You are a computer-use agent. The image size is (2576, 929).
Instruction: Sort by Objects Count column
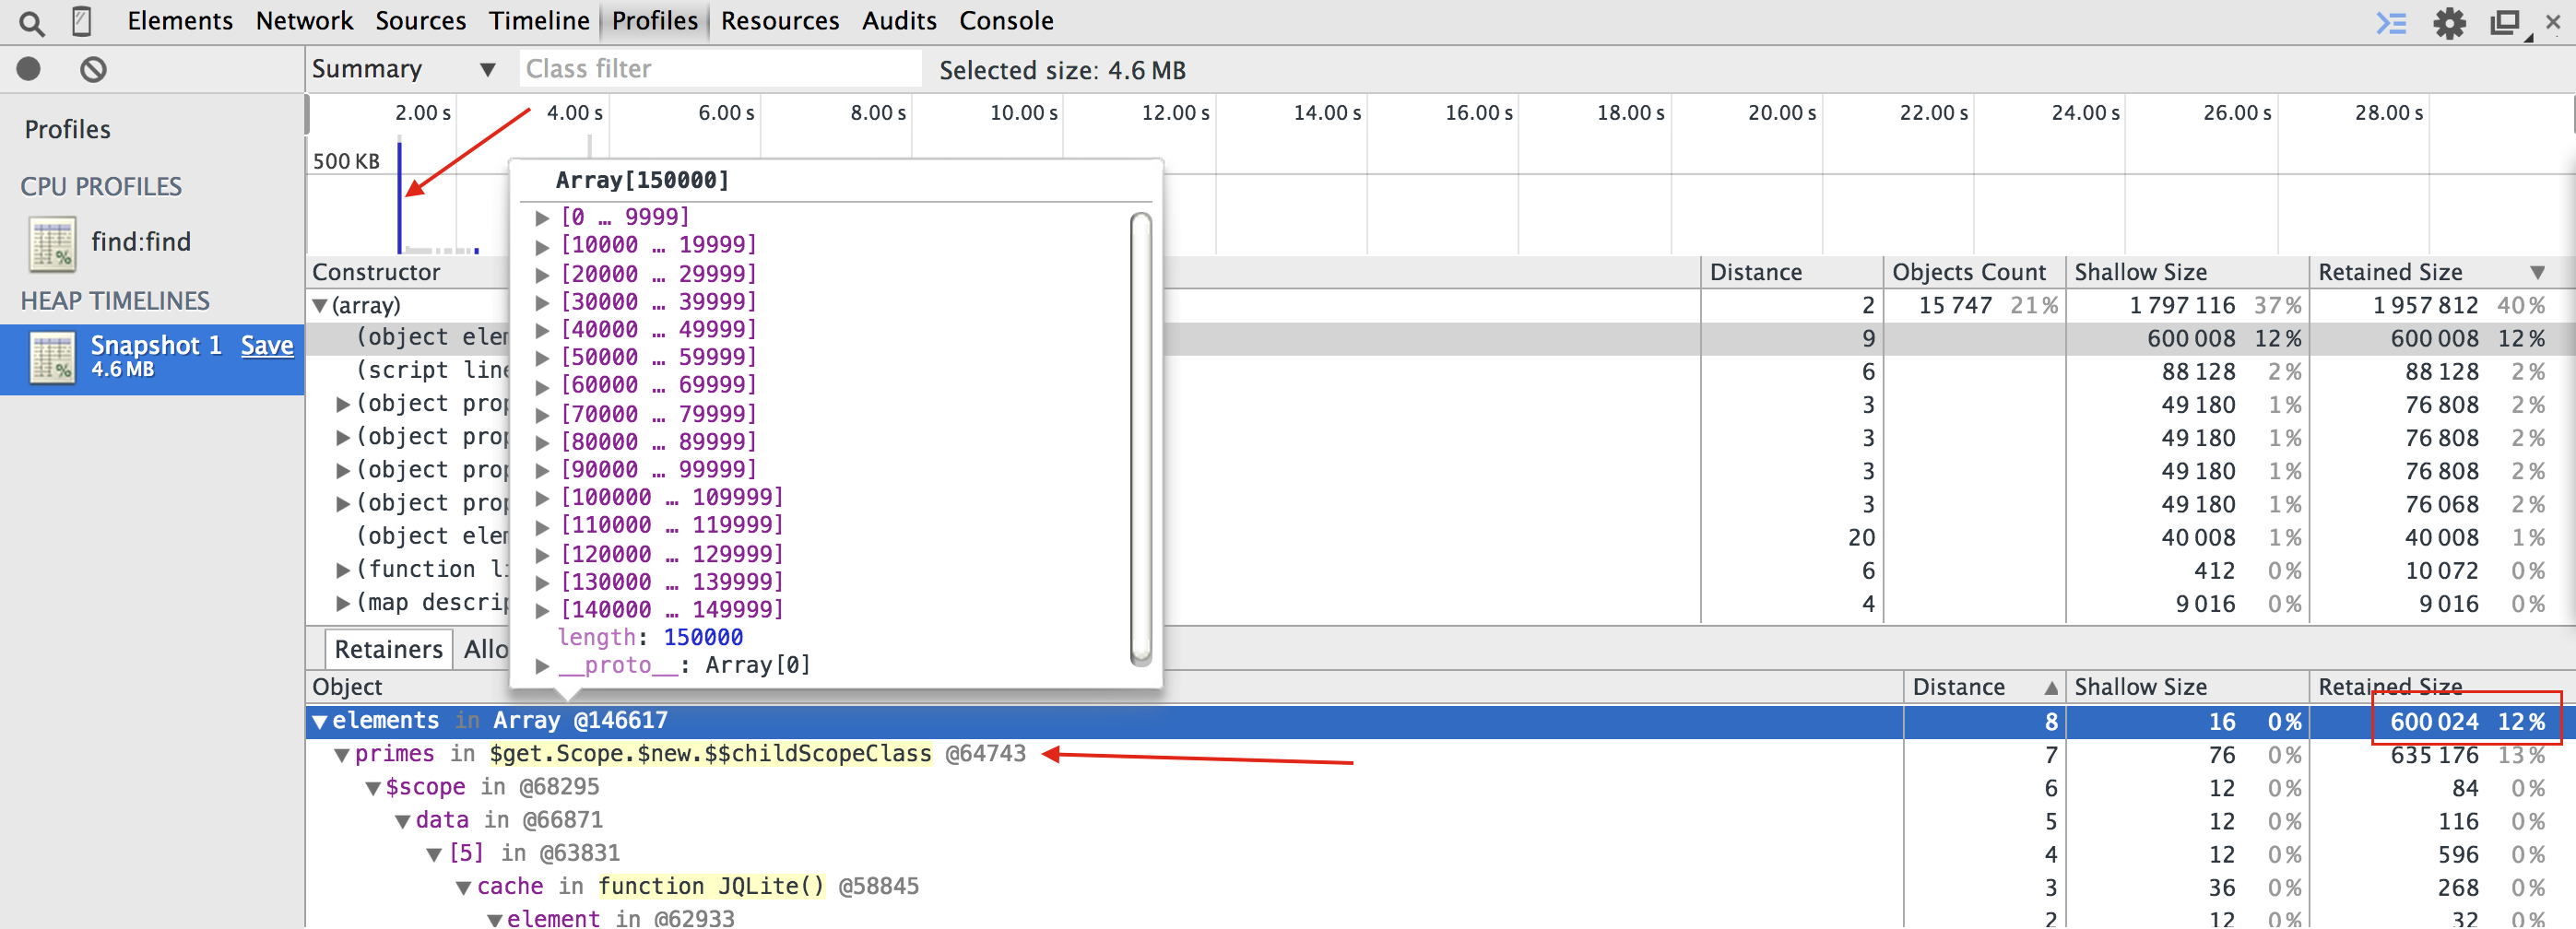(1974, 272)
